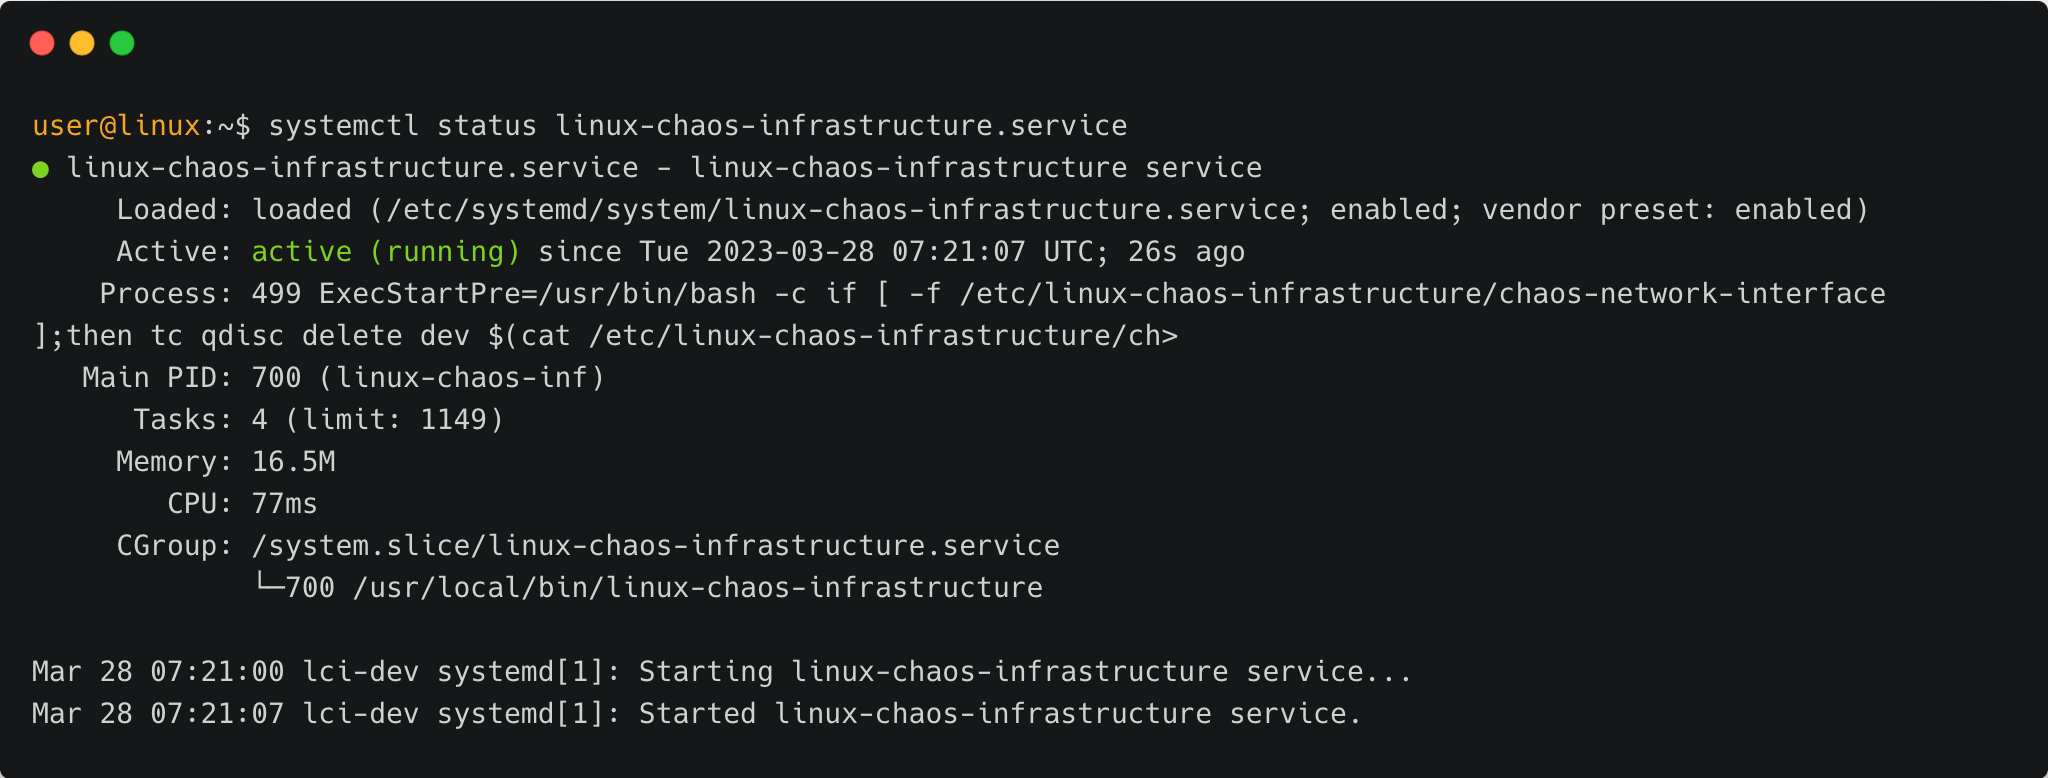The width and height of the screenshot is (2048, 778).
Task: Click the /usr/local/bin/linux-chaos-infrastructure binary path
Action: click(697, 588)
